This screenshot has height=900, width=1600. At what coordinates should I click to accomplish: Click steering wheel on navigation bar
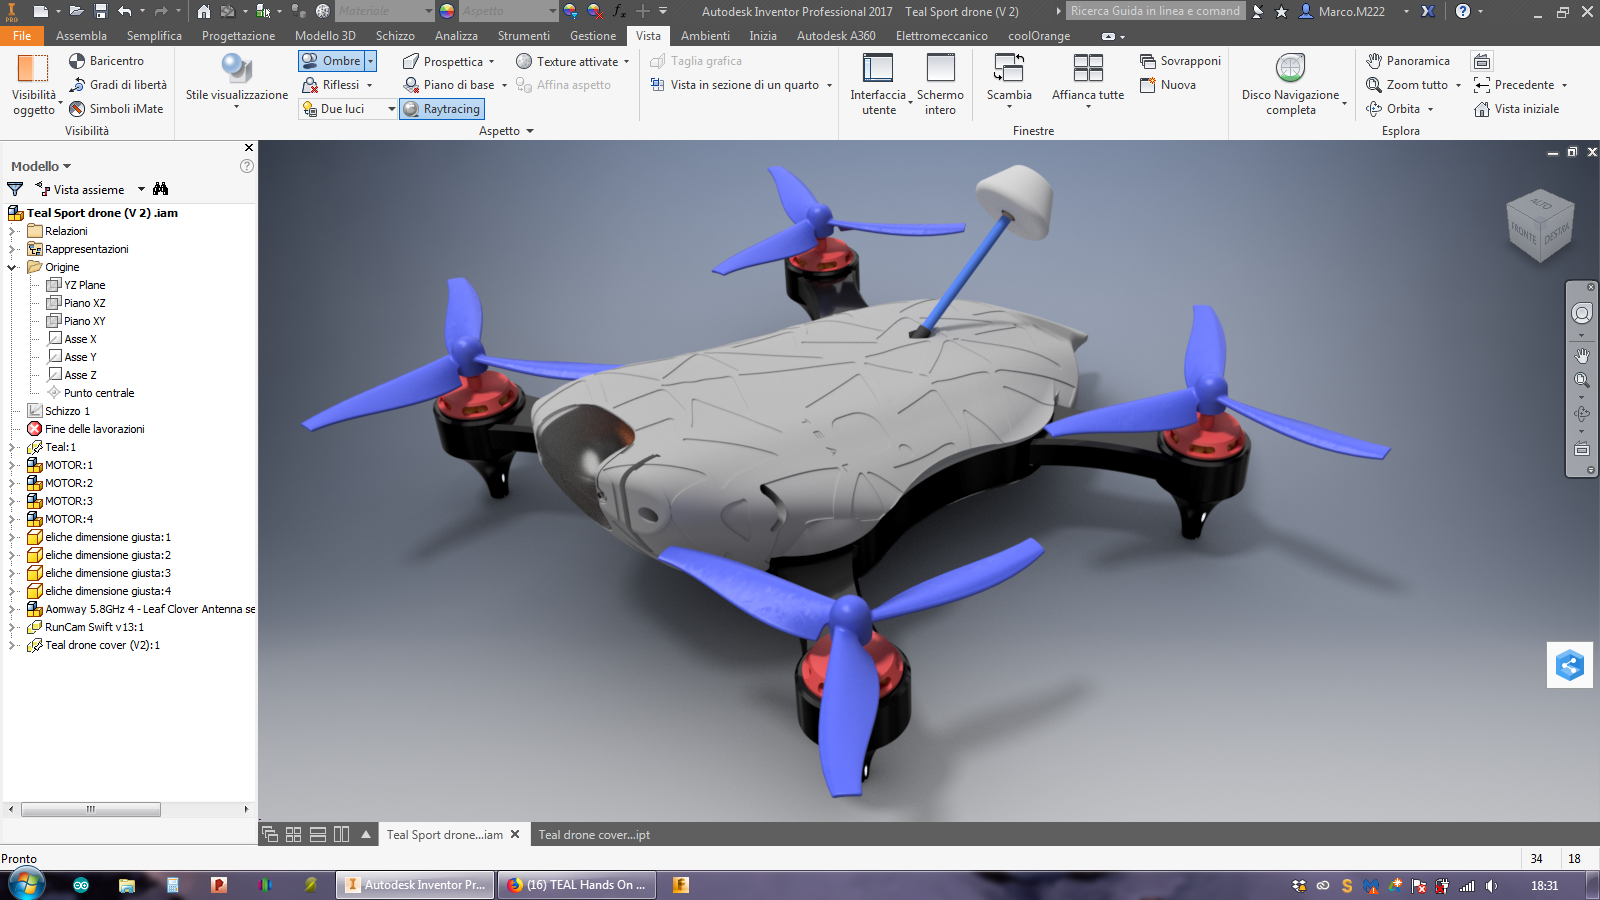[1581, 313]
